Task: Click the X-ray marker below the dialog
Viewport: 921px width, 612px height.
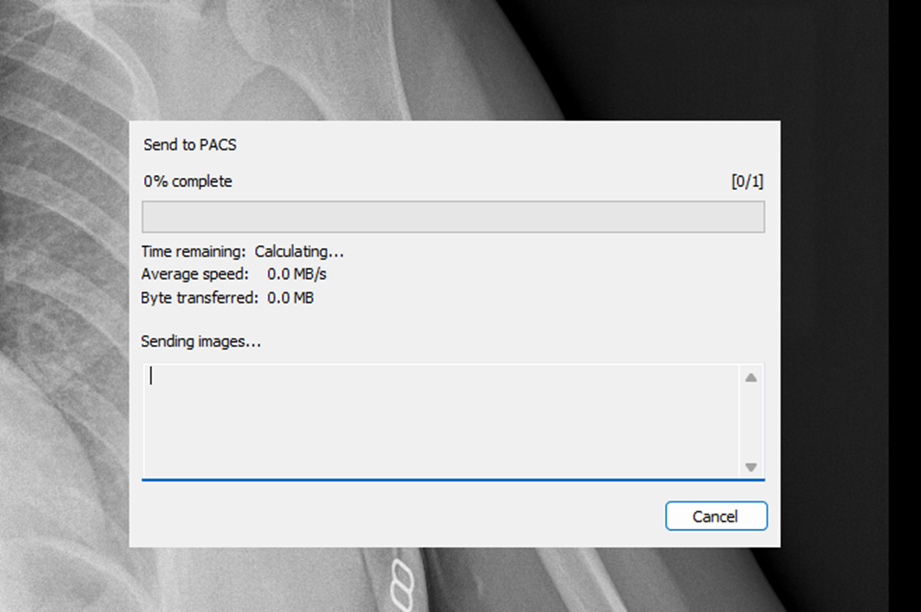Action: [401, 582]
